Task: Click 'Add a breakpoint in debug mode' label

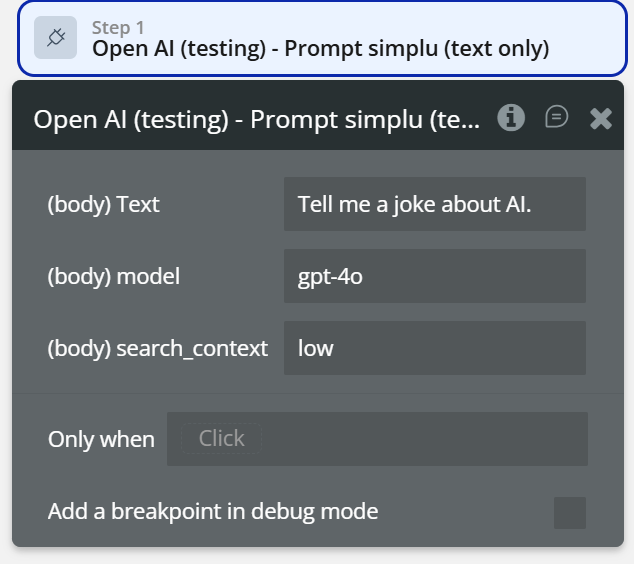Action: pyautogui.click(x=213, y=512)
